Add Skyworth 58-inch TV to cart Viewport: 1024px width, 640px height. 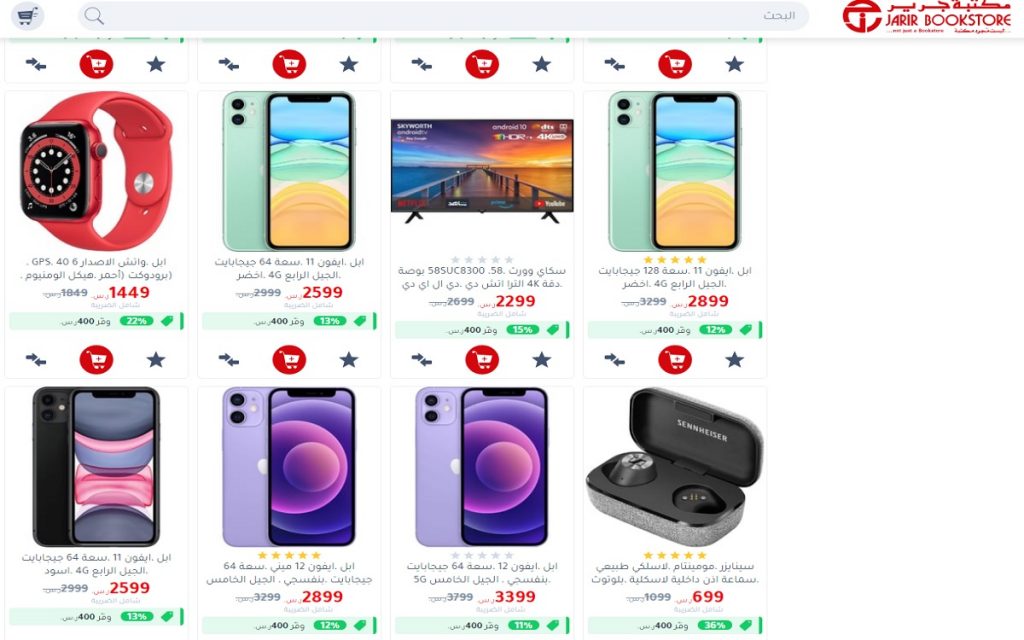pos(482,360)
